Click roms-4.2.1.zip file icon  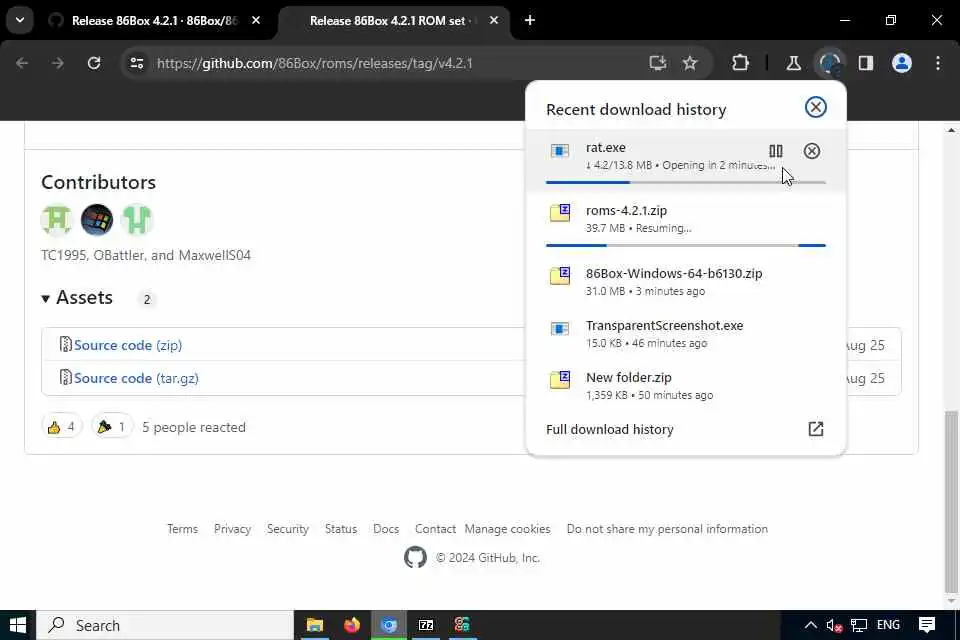[560, 213]
